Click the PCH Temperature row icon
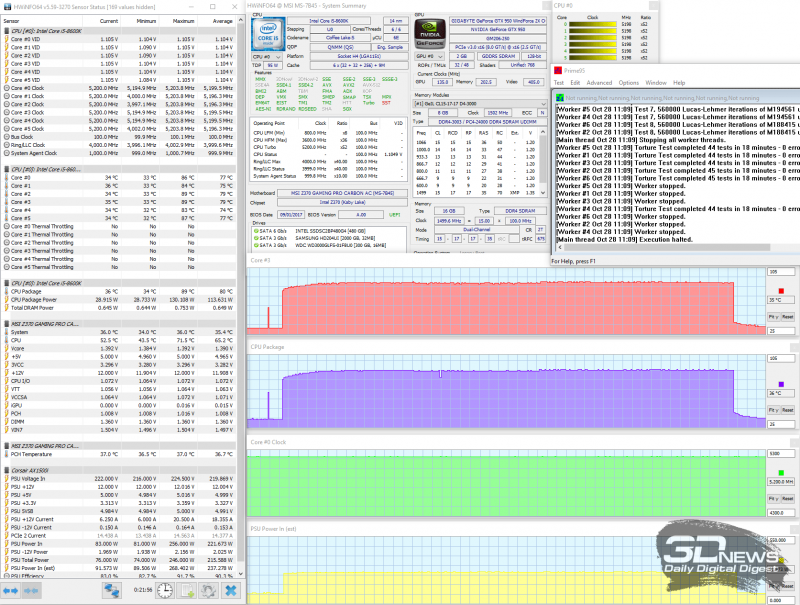Viewport: 800px width, 605px height. [x=7, y=454]
